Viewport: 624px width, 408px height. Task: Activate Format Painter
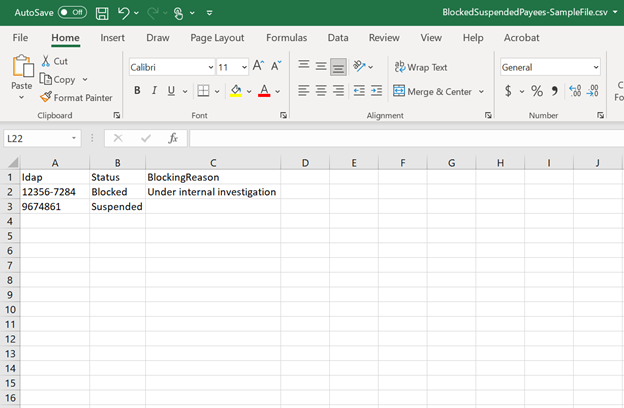click(x=76, y=98)
